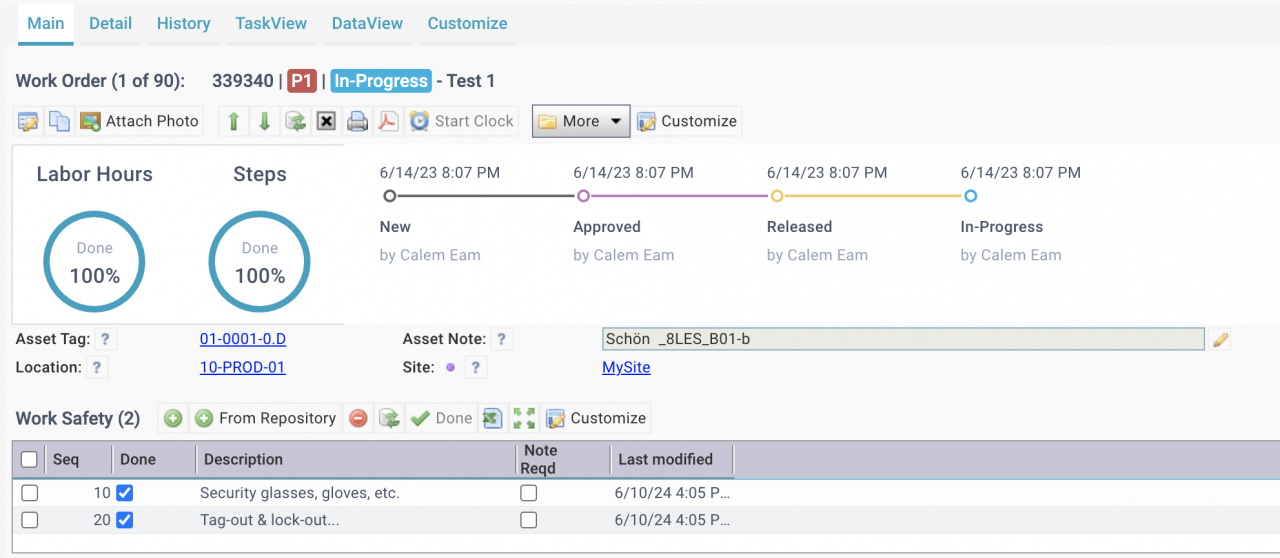Viewport: 1280px width, 558px height.
Task: Click the printer icon in work order toolbar
Action: (357, 121)
